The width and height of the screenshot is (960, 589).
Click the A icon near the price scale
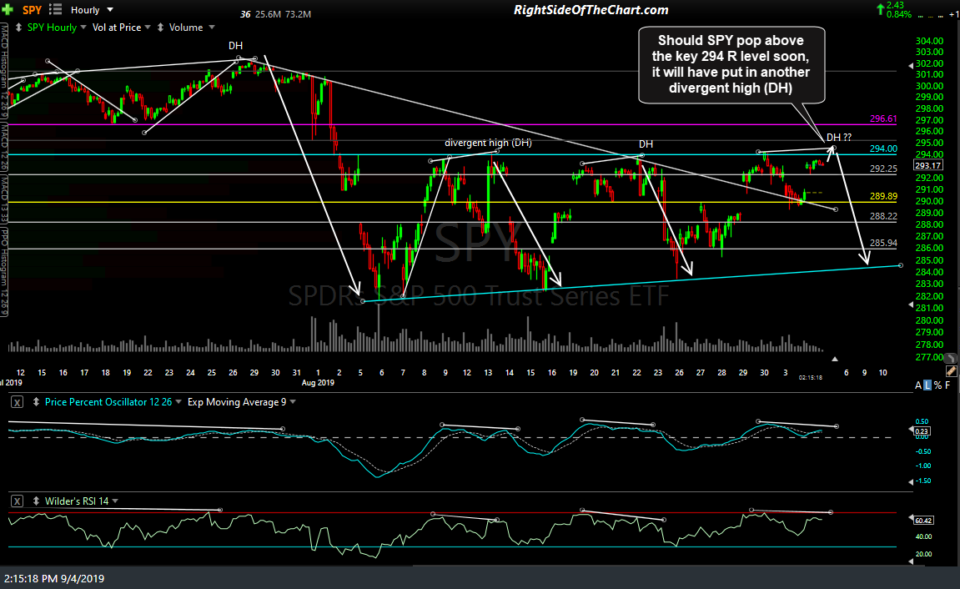pyautogui.click(x=918, y=384)
